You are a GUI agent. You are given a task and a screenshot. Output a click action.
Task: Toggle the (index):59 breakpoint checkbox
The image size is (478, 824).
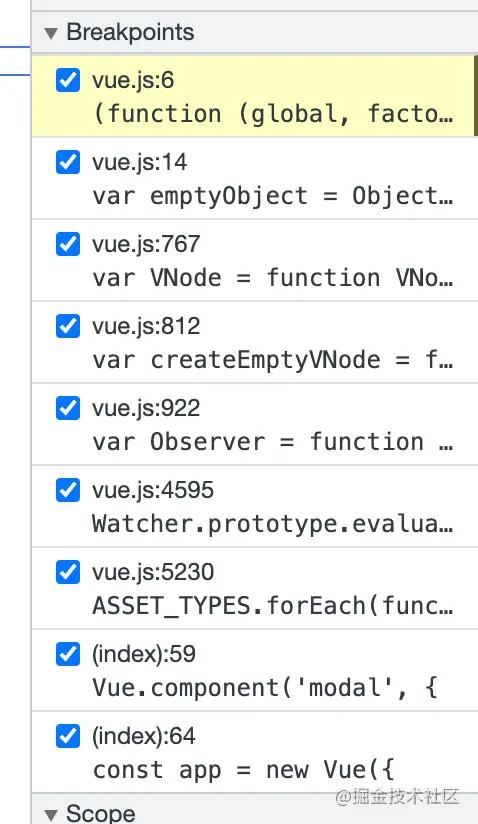tap(68, 654)
